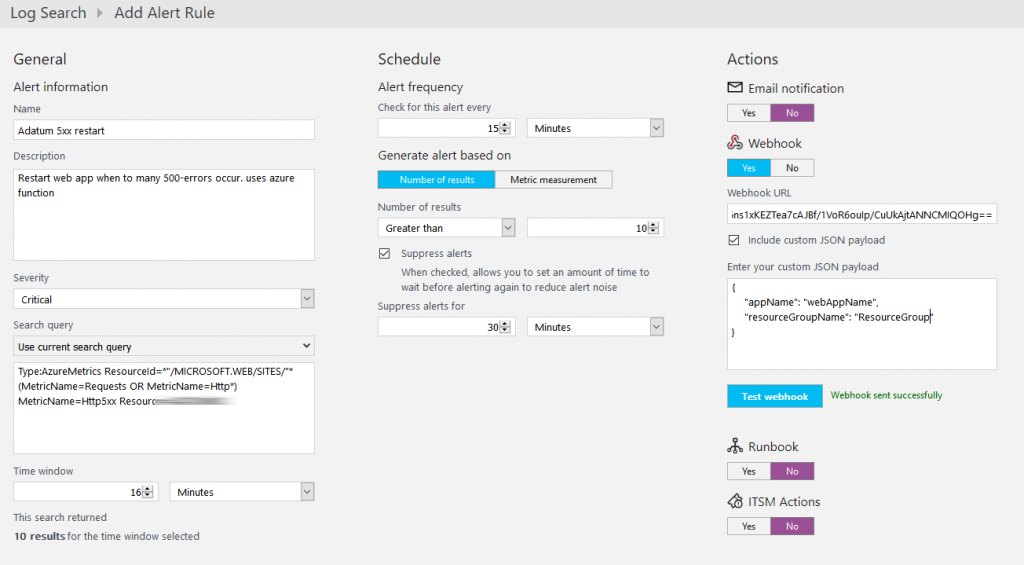Click the Test webhook button
This screenshot has height=565, width=1024.
(x=775, y=396)
